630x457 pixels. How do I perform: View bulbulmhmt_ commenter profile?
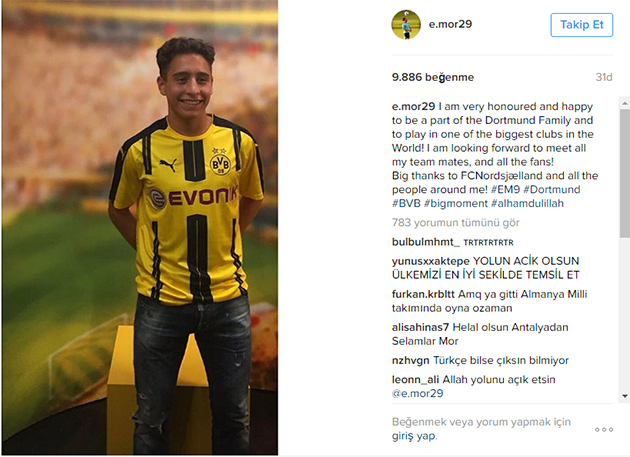pyautogui.click(x=425, y=242)
